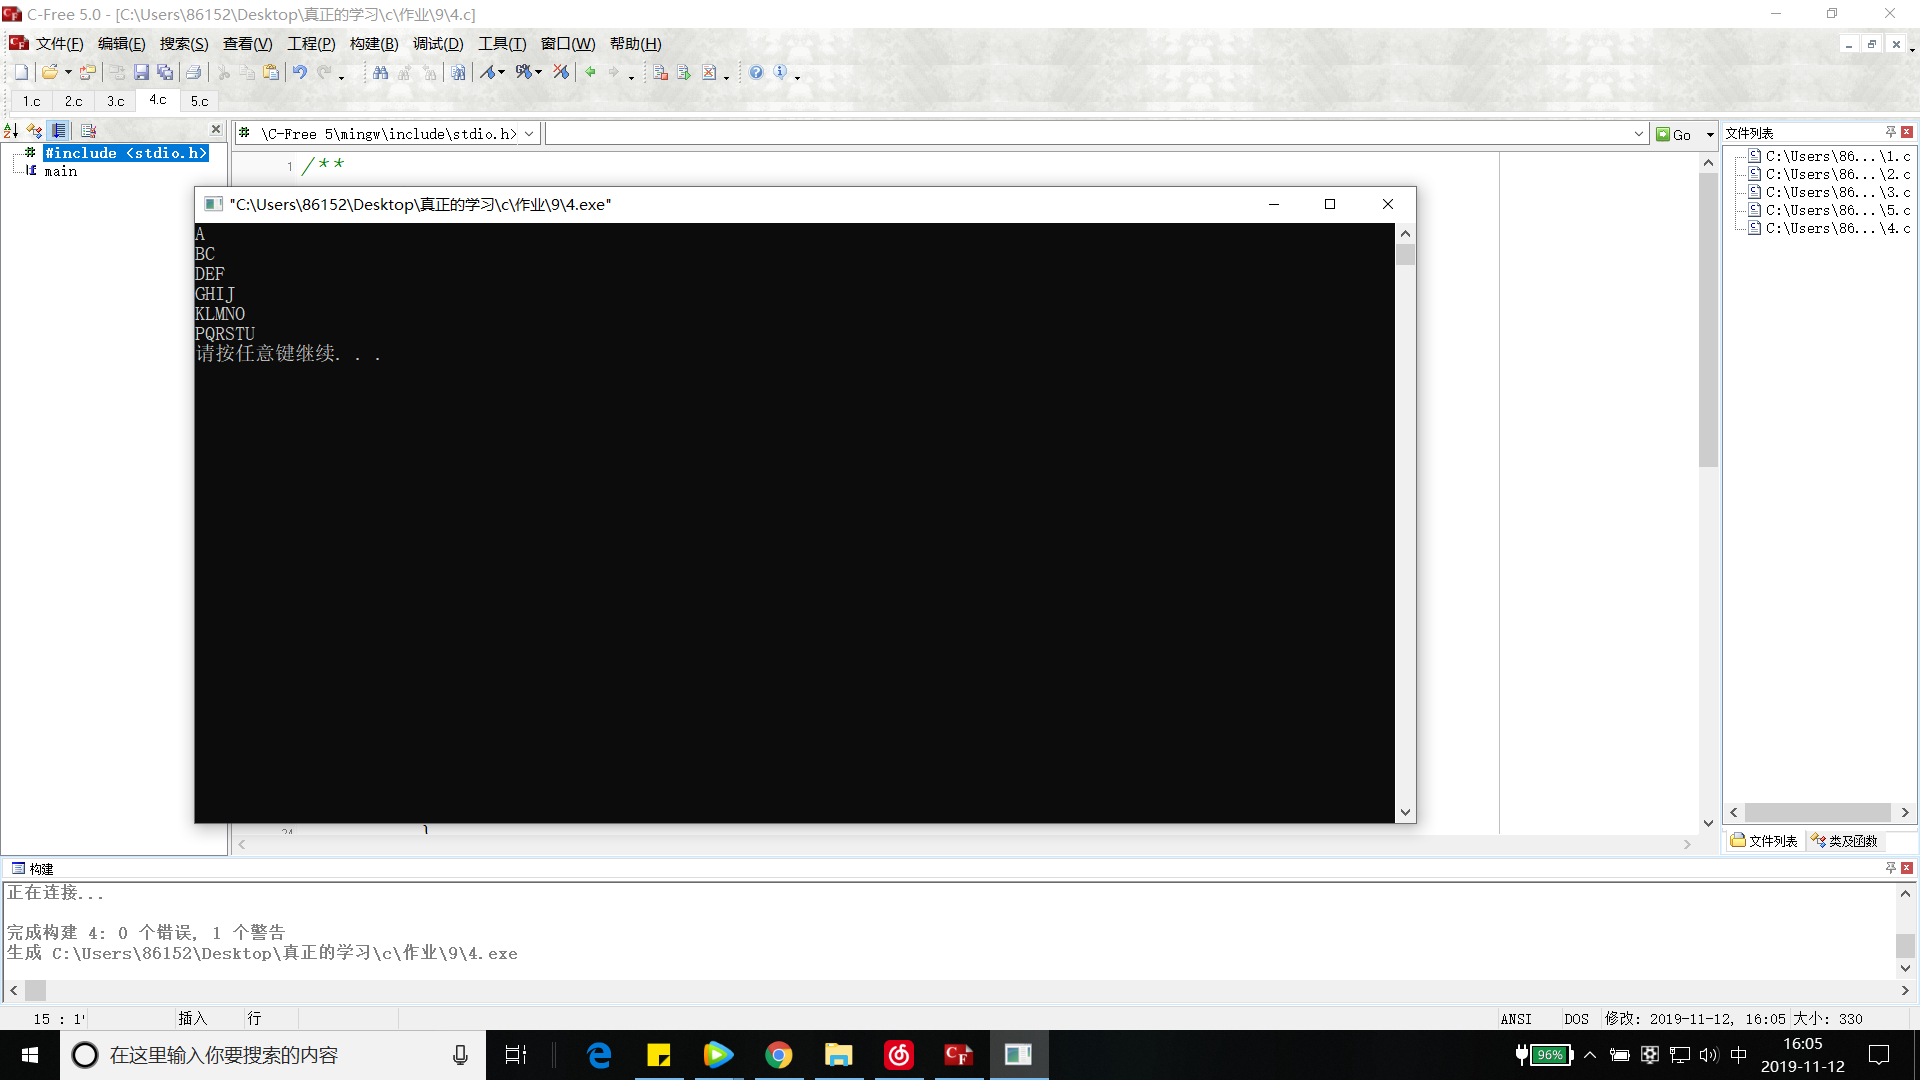1920x1080 pixels.
Task: Select main function in symbol tree
Action: (60, 171)
